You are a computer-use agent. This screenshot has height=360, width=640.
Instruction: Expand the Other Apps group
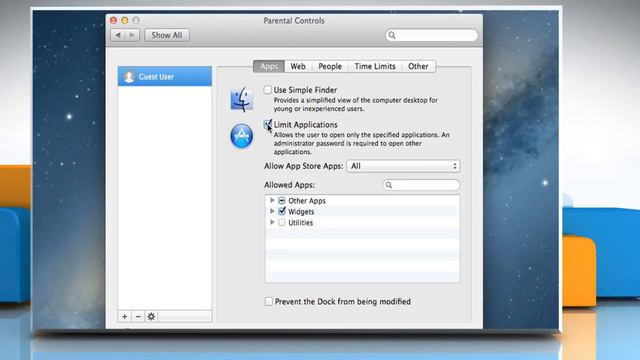tap(272, 200)
